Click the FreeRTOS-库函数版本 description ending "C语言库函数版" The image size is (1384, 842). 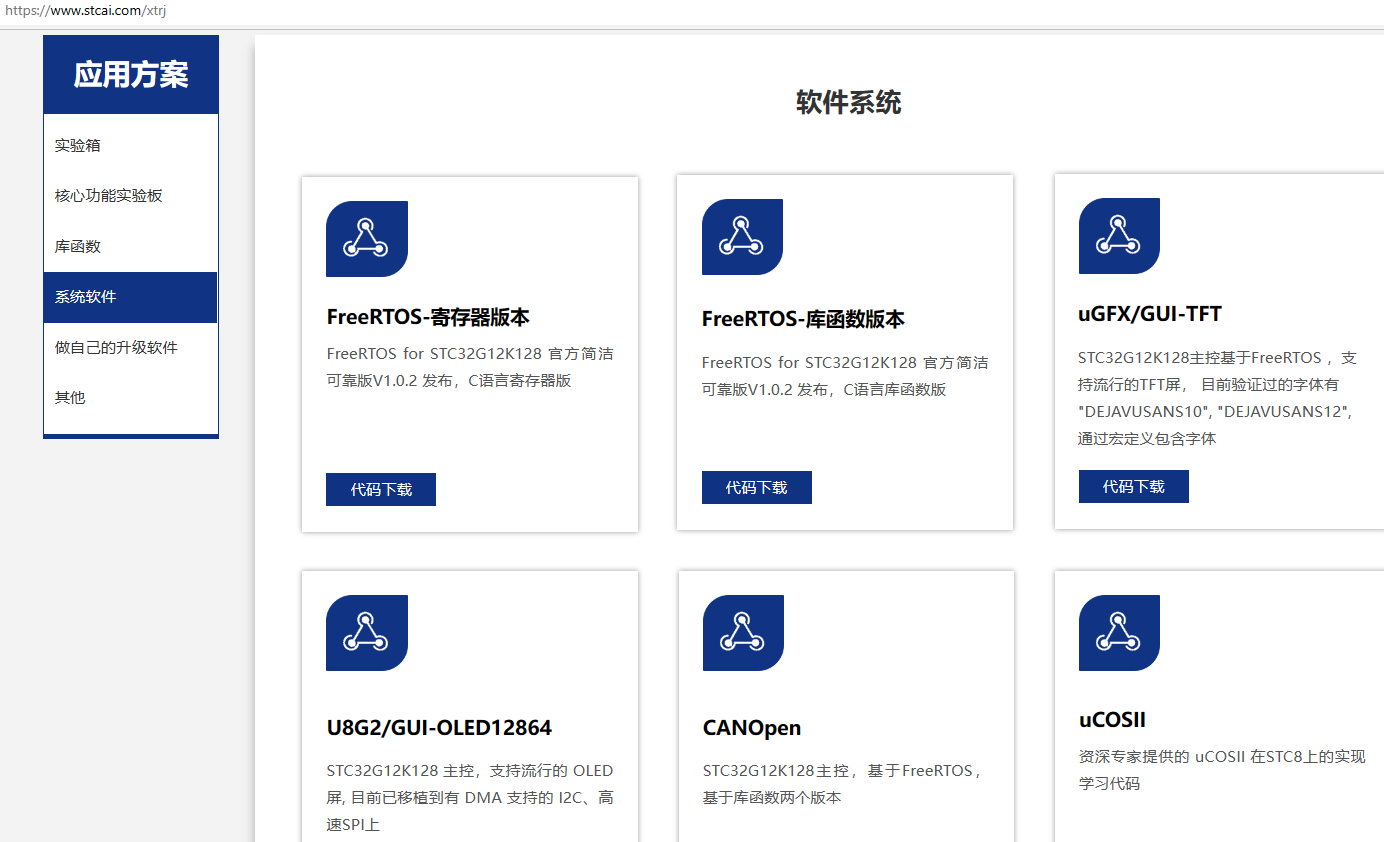point(845,376)
